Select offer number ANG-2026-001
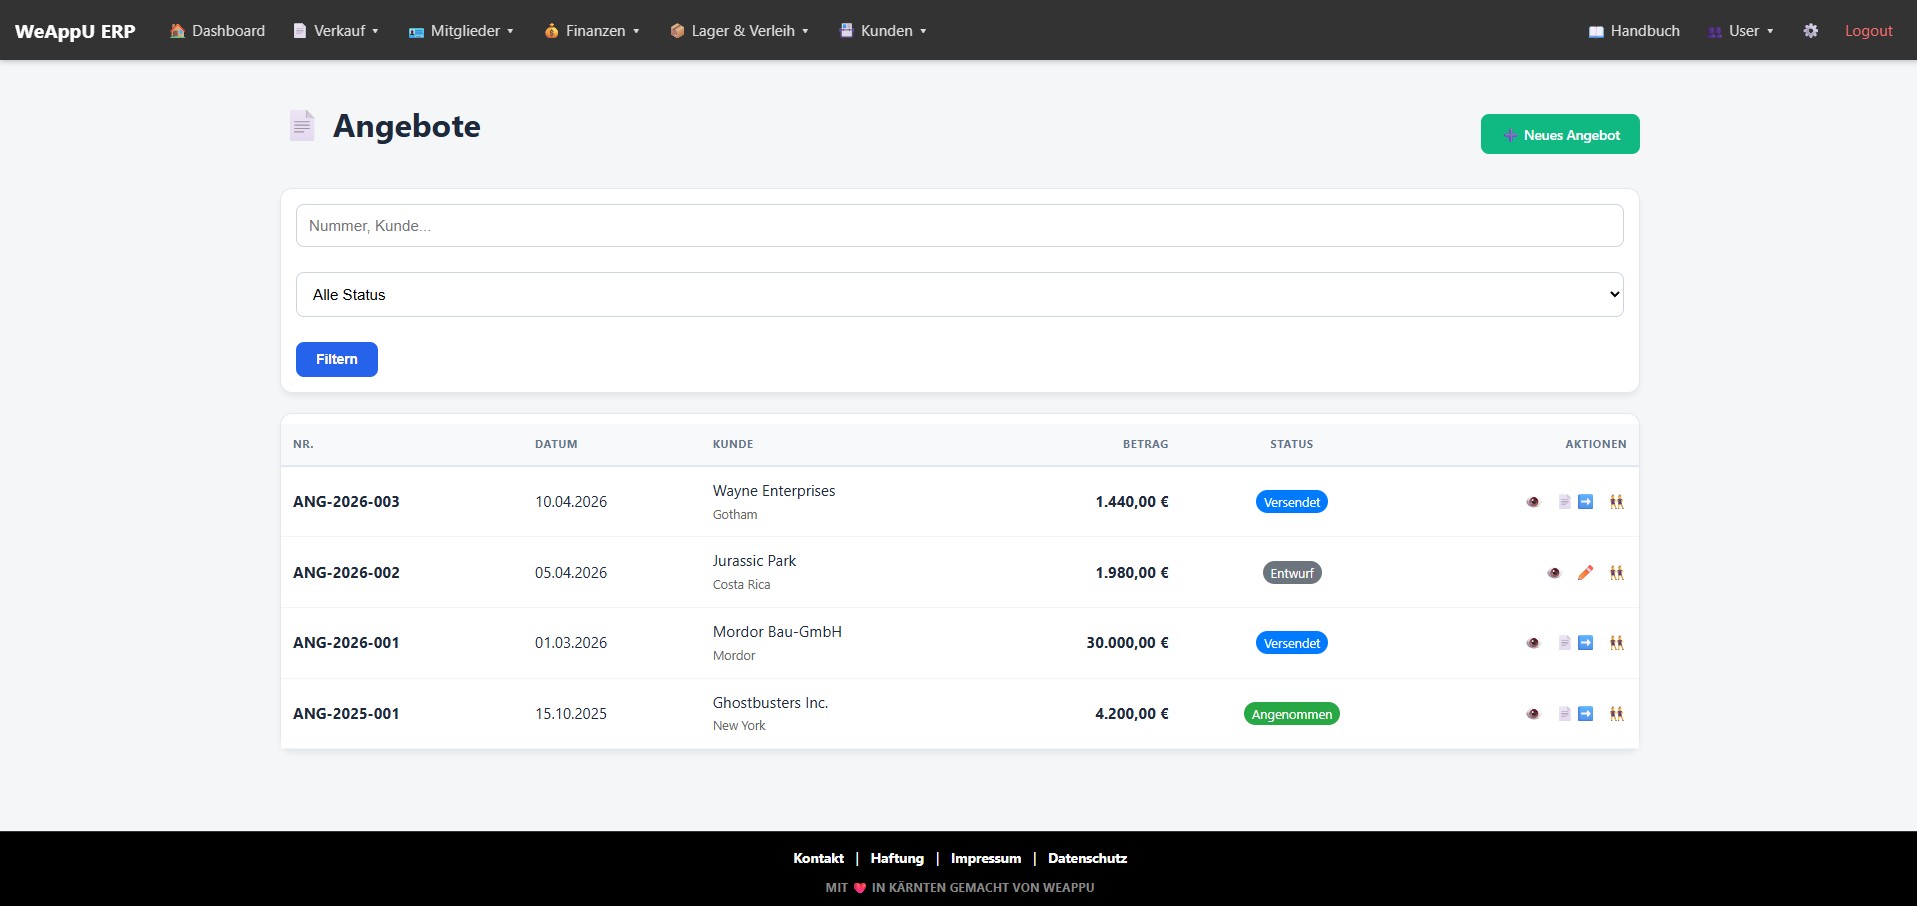 346,643
